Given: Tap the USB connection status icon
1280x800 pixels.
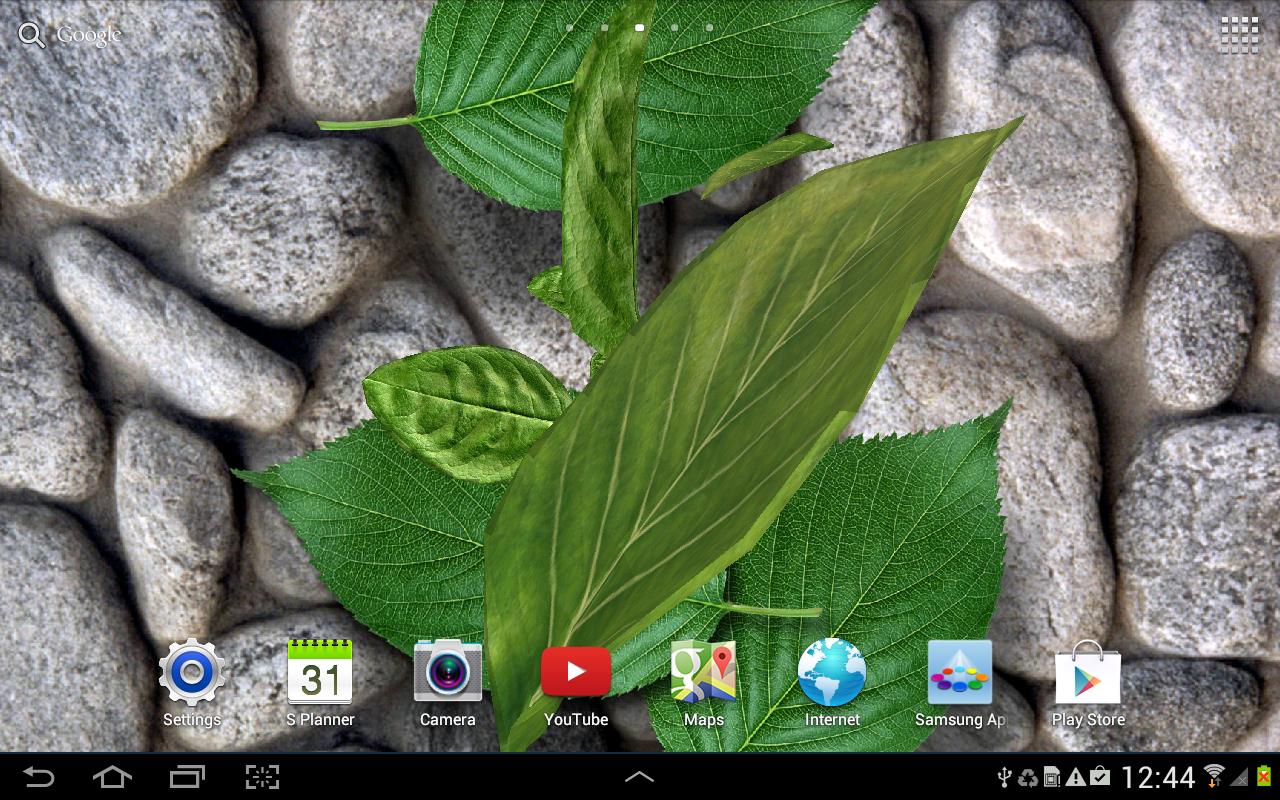Looking at the screenshot, I should (x=1005, y=777).
